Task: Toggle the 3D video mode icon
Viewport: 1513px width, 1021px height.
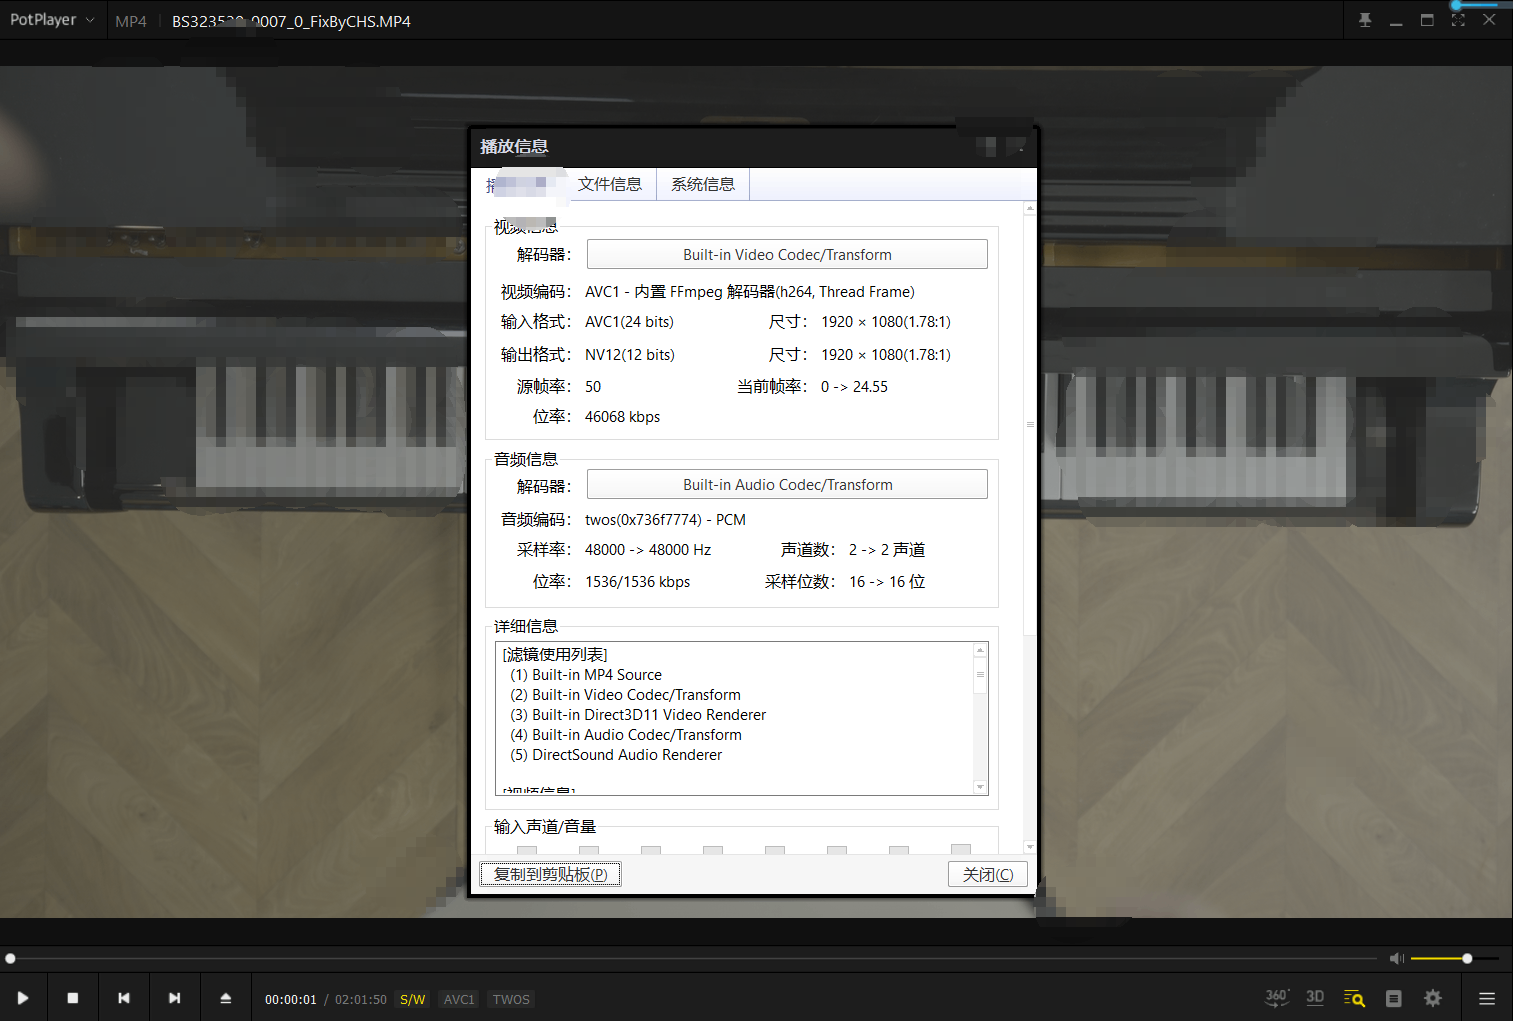Action: [1315, 998]
